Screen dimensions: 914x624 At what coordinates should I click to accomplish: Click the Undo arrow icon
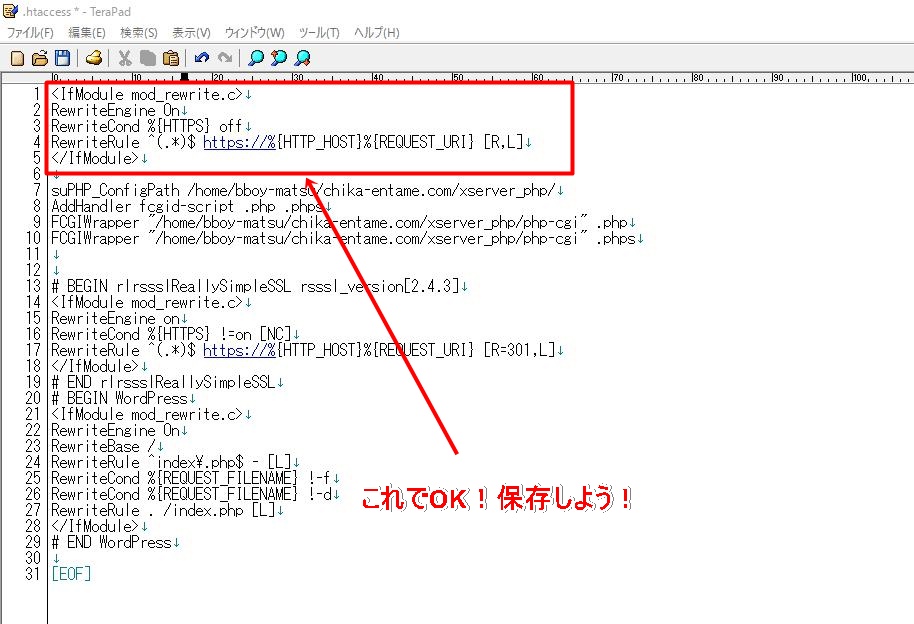[x=202, y=58]
